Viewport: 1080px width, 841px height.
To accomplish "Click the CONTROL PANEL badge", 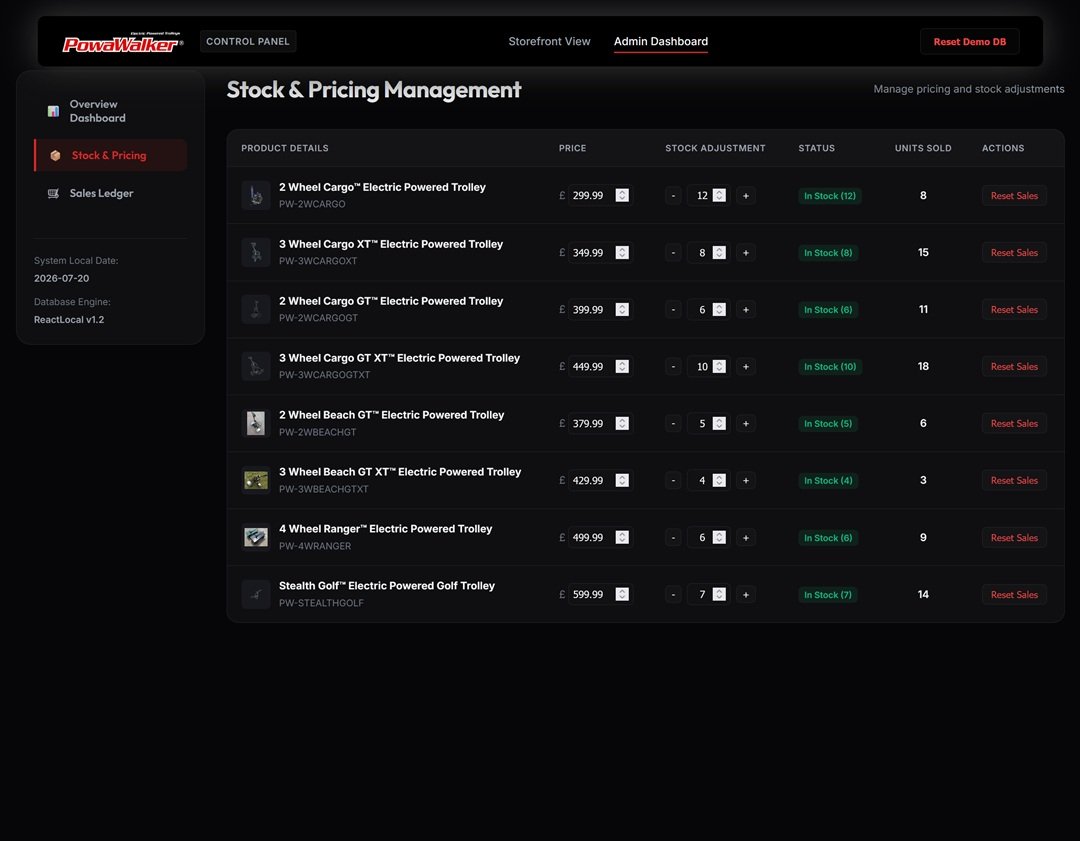I will pyautogui.click(x=248, y=41).
